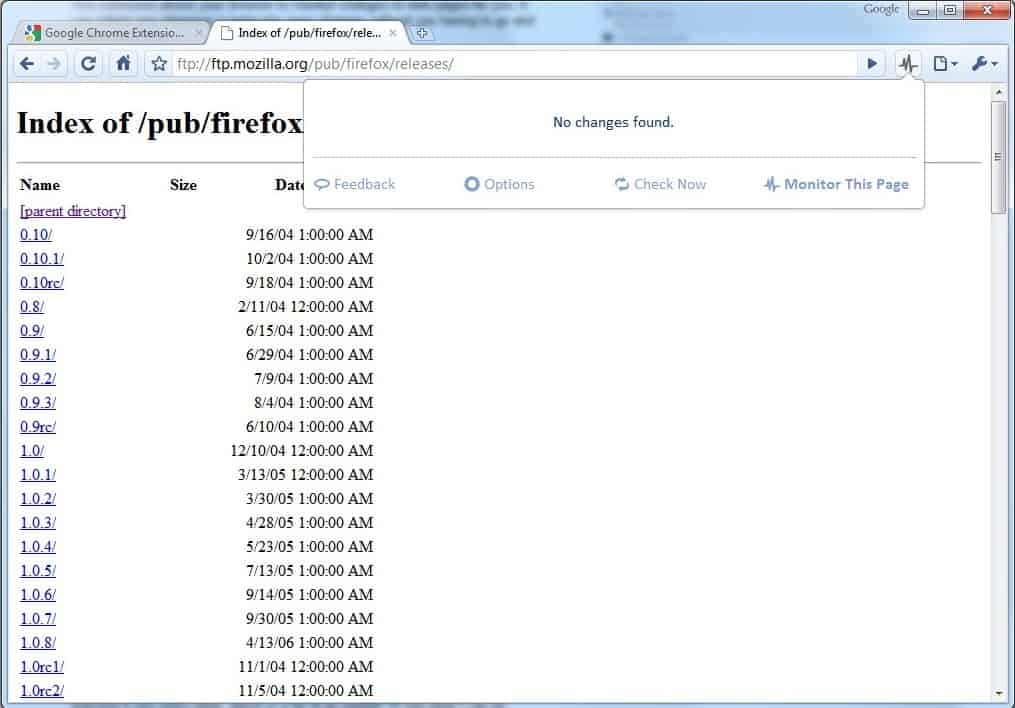The height and width of the screenshot is (708, 1015).
Task: Close the Index of /pub/firefox tab
Action: tap(393, 33)
